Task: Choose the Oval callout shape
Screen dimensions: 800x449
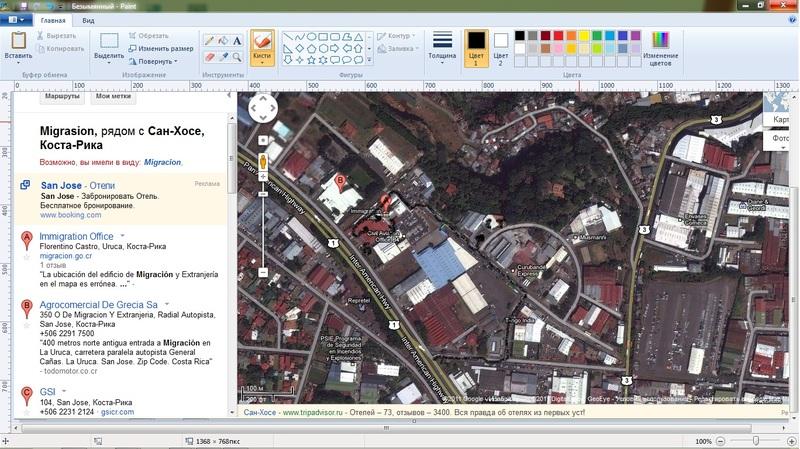Action: 346,60
